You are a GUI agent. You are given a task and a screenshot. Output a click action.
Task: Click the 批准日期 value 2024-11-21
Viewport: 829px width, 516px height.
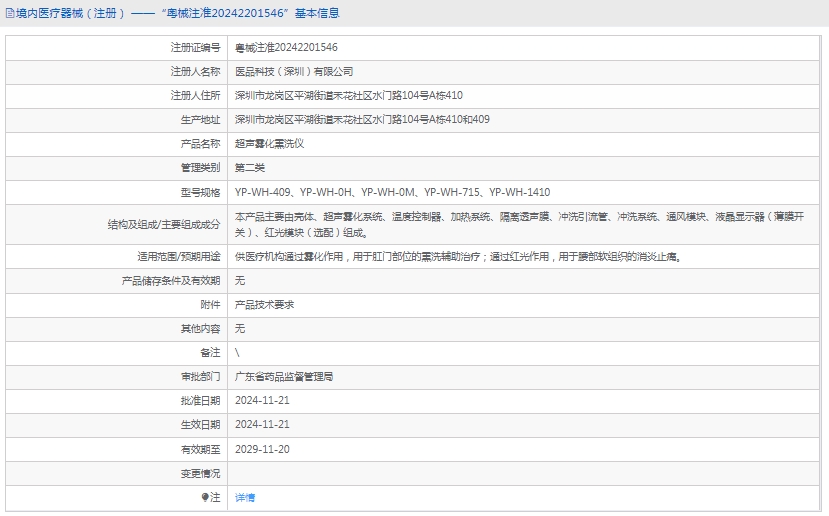pos(262,400)
